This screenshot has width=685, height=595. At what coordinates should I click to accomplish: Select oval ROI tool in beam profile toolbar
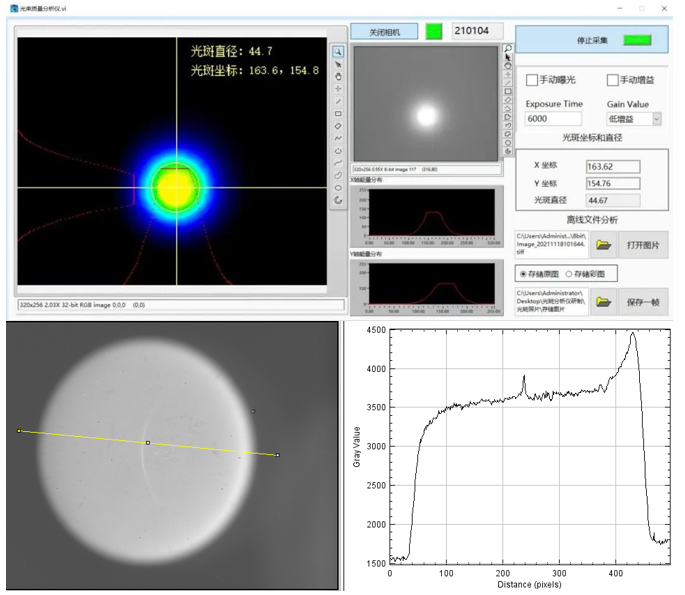[338, 188]
